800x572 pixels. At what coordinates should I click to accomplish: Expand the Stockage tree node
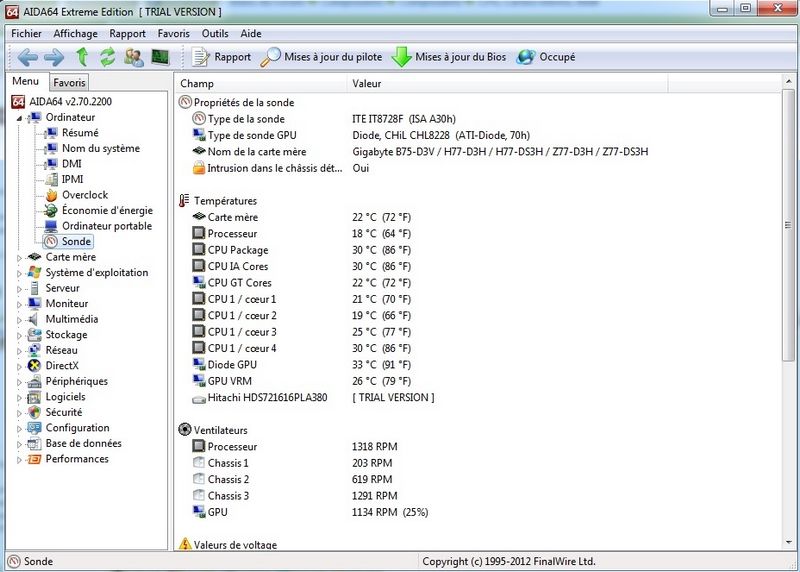tap(19, 336)
